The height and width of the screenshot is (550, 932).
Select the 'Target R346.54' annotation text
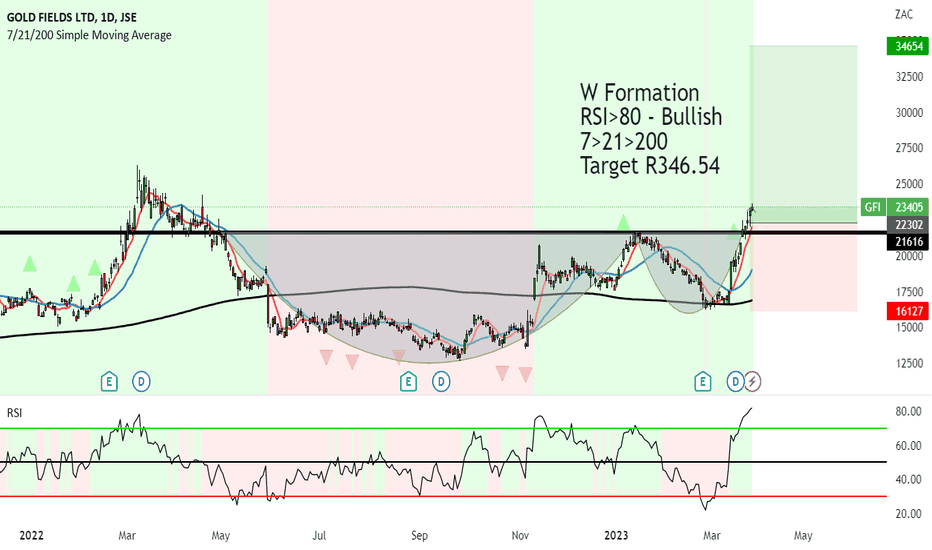[650, 165]
